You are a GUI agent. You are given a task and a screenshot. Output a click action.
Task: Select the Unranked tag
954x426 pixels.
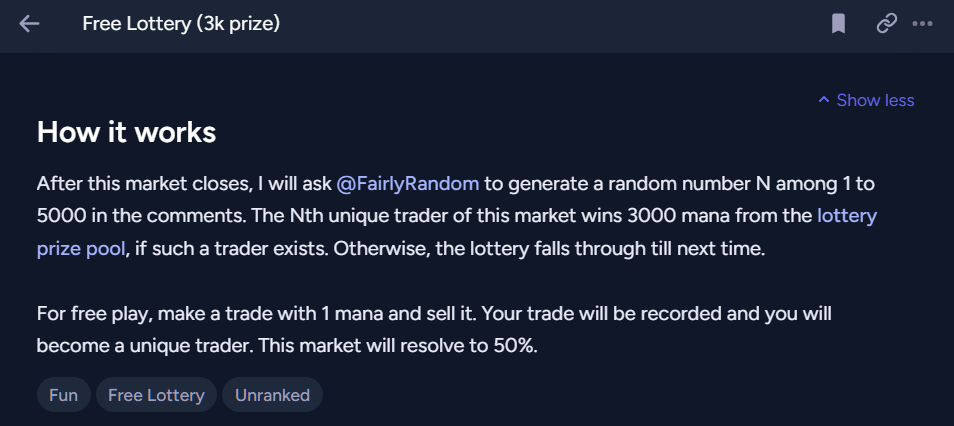272,395
